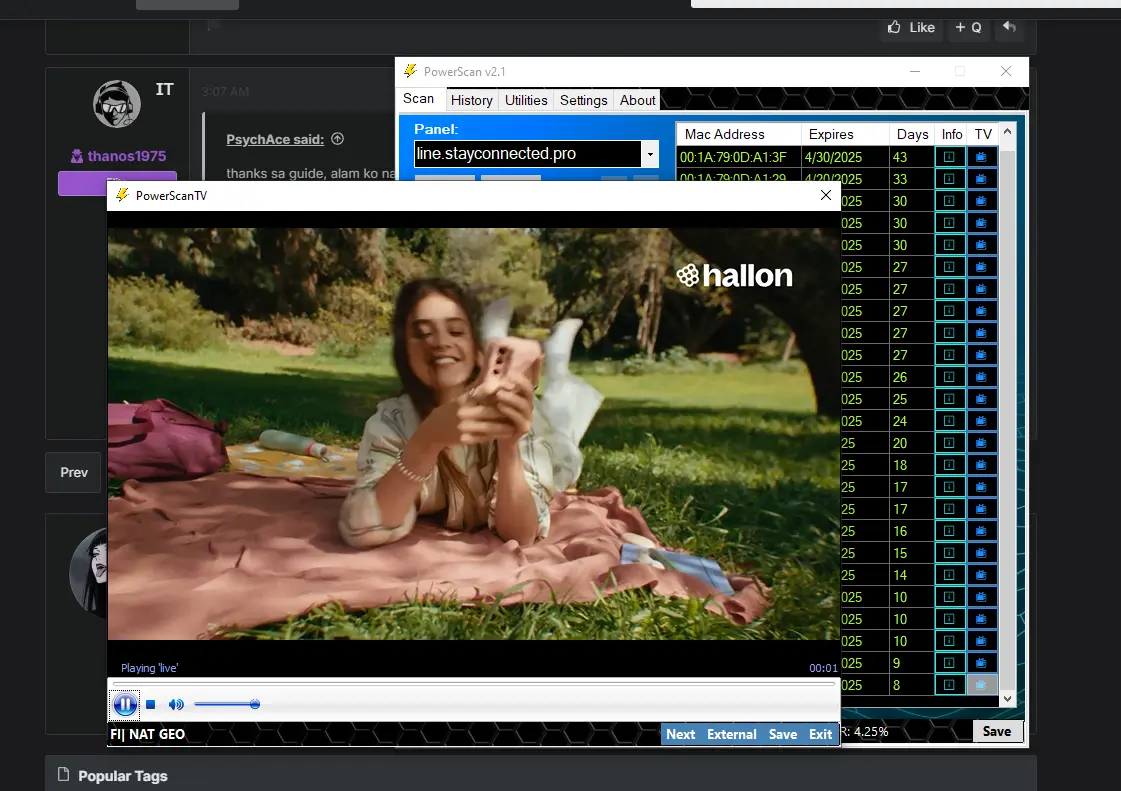The height and width of the screenshot is (791, 1121).
Task: Like the forum post
Action: click(911, 27)
